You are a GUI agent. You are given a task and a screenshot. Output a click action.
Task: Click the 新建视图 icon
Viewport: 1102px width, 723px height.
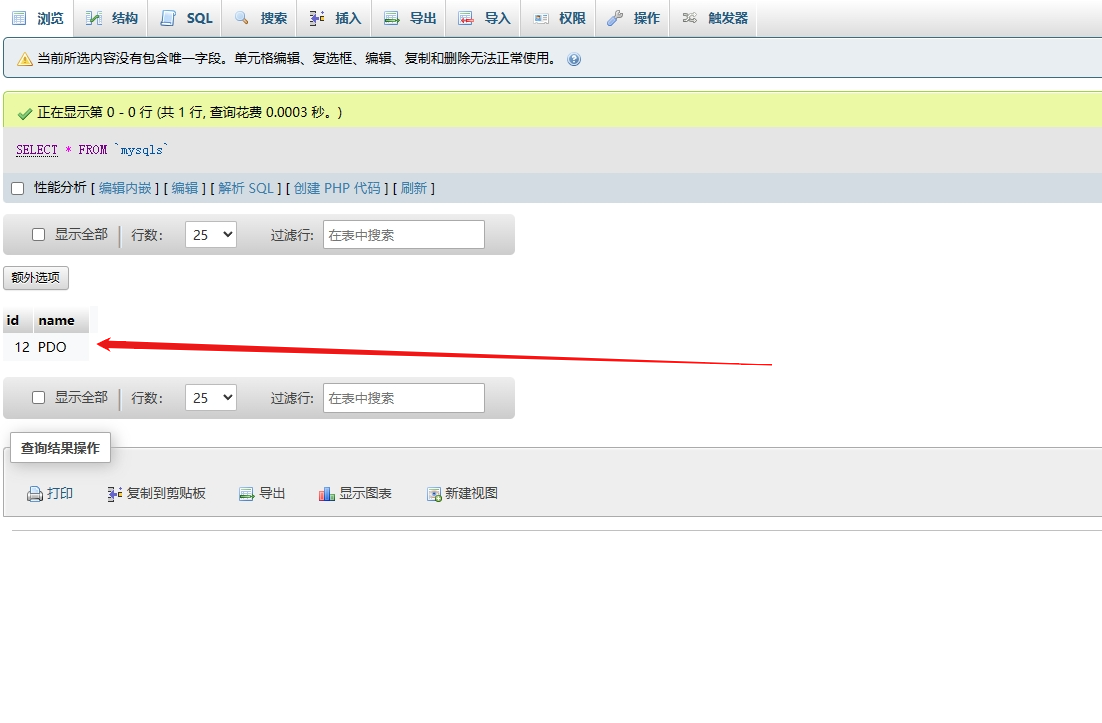(x=434, y=493)
